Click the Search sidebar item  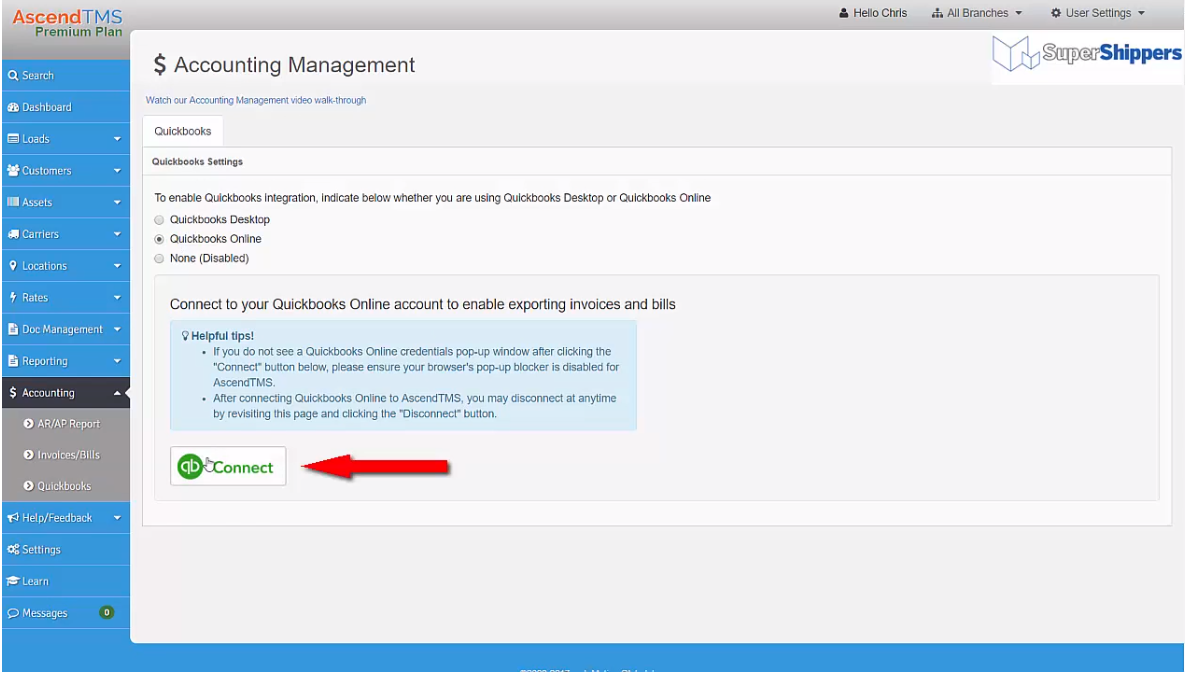coord(66,76)
